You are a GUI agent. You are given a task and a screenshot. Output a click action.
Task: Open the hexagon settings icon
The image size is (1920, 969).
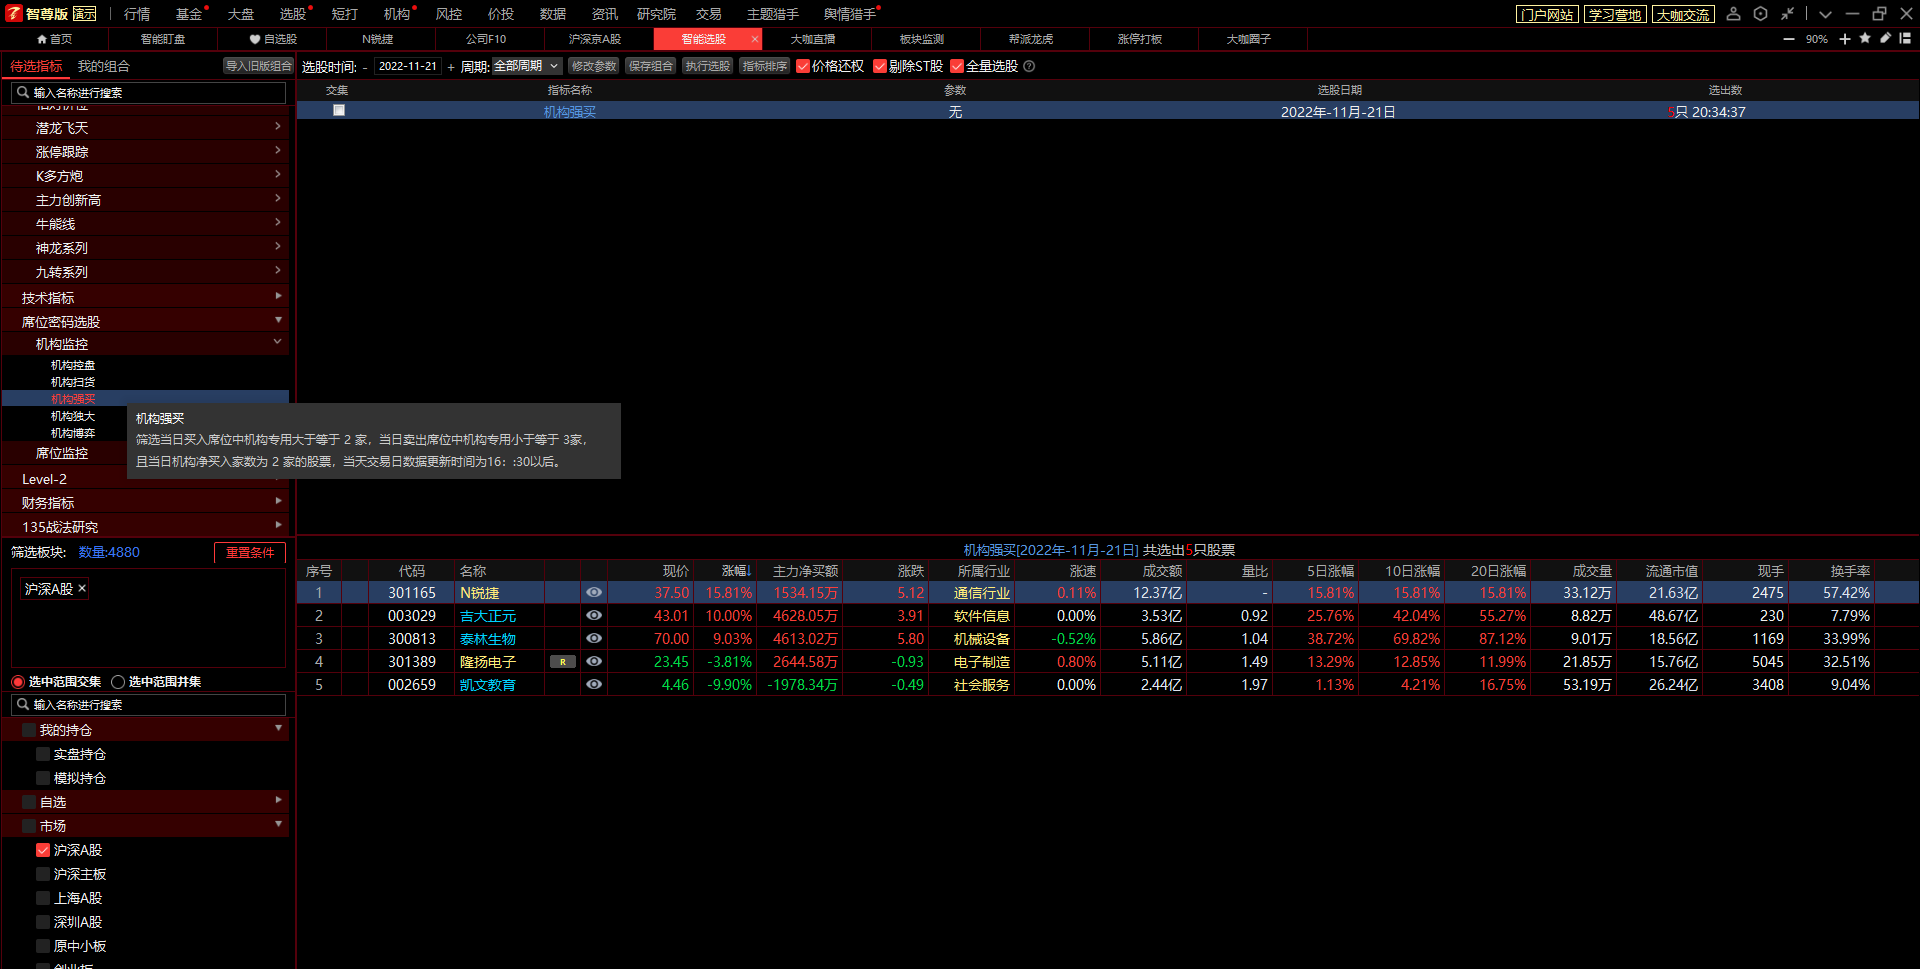tap(1761, 14)
